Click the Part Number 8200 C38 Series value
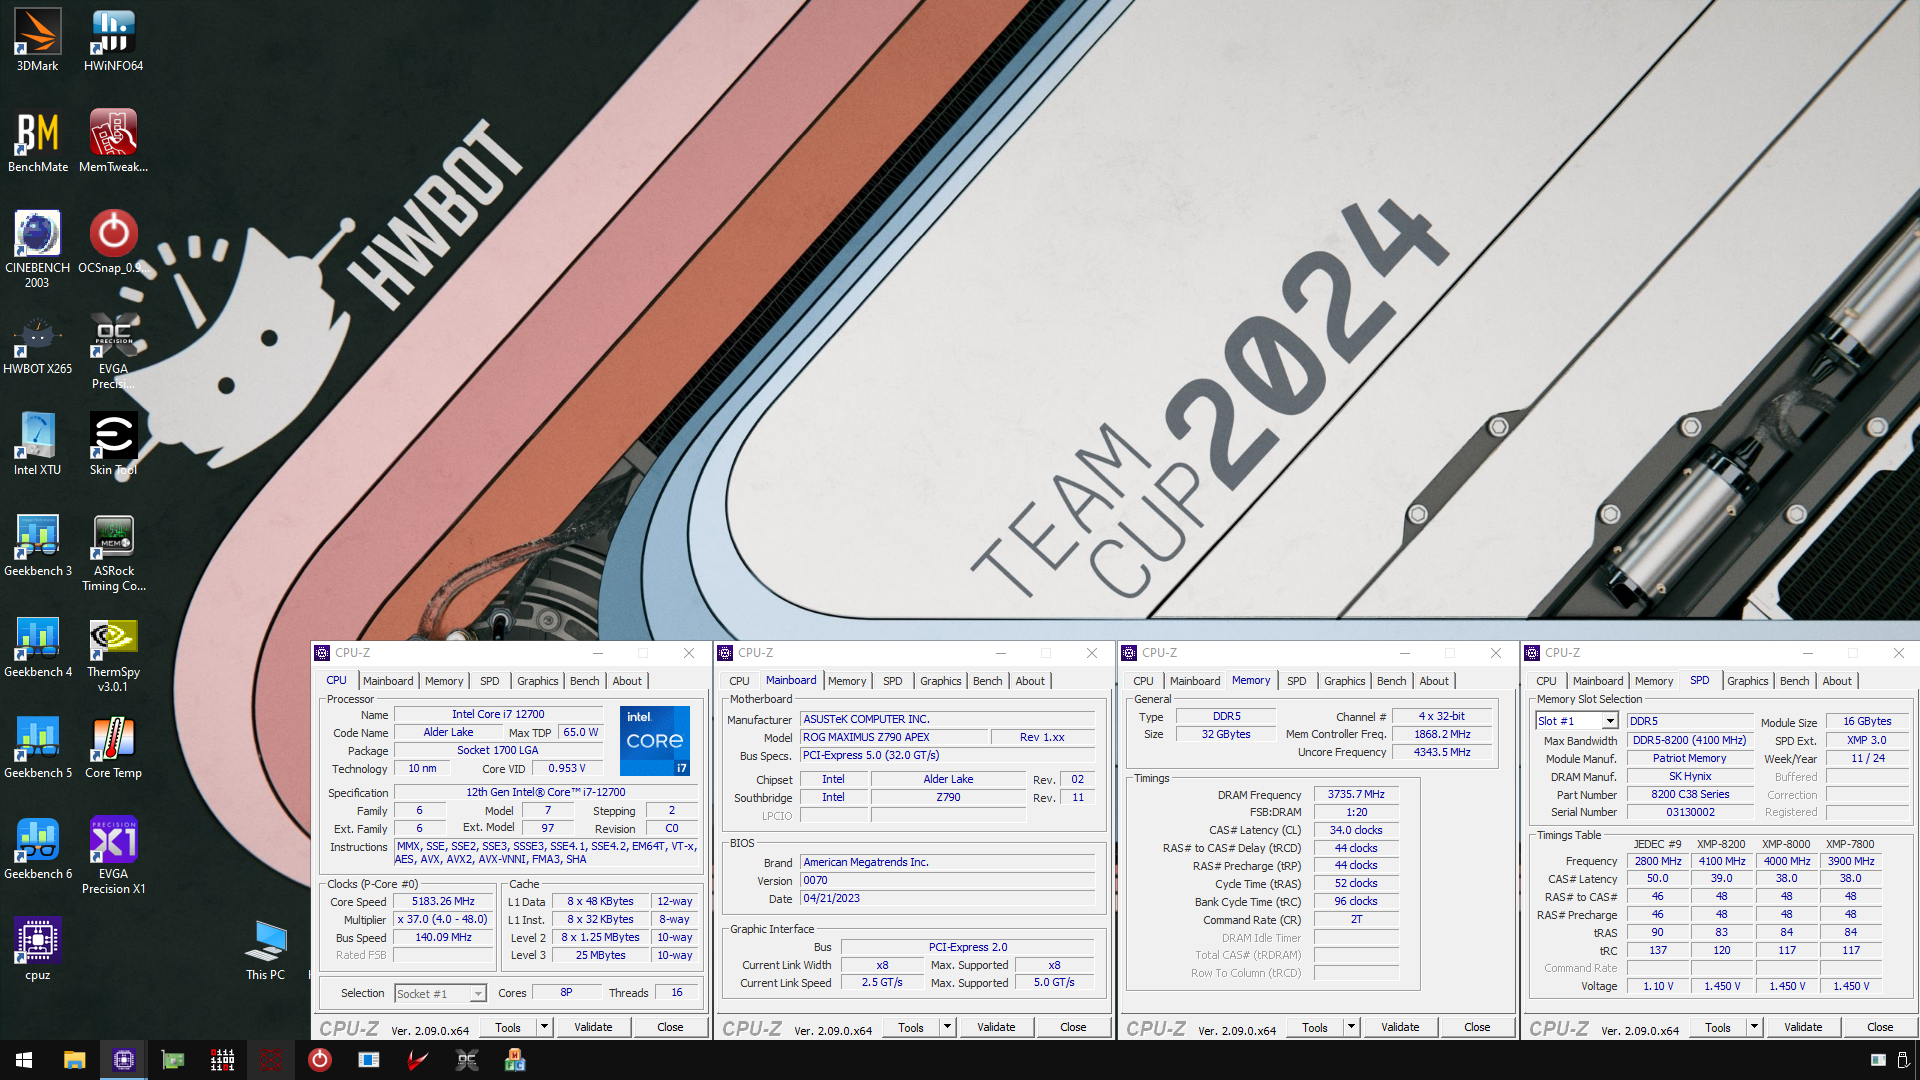This screenshot has height=1080, width=1920. 1690,794
